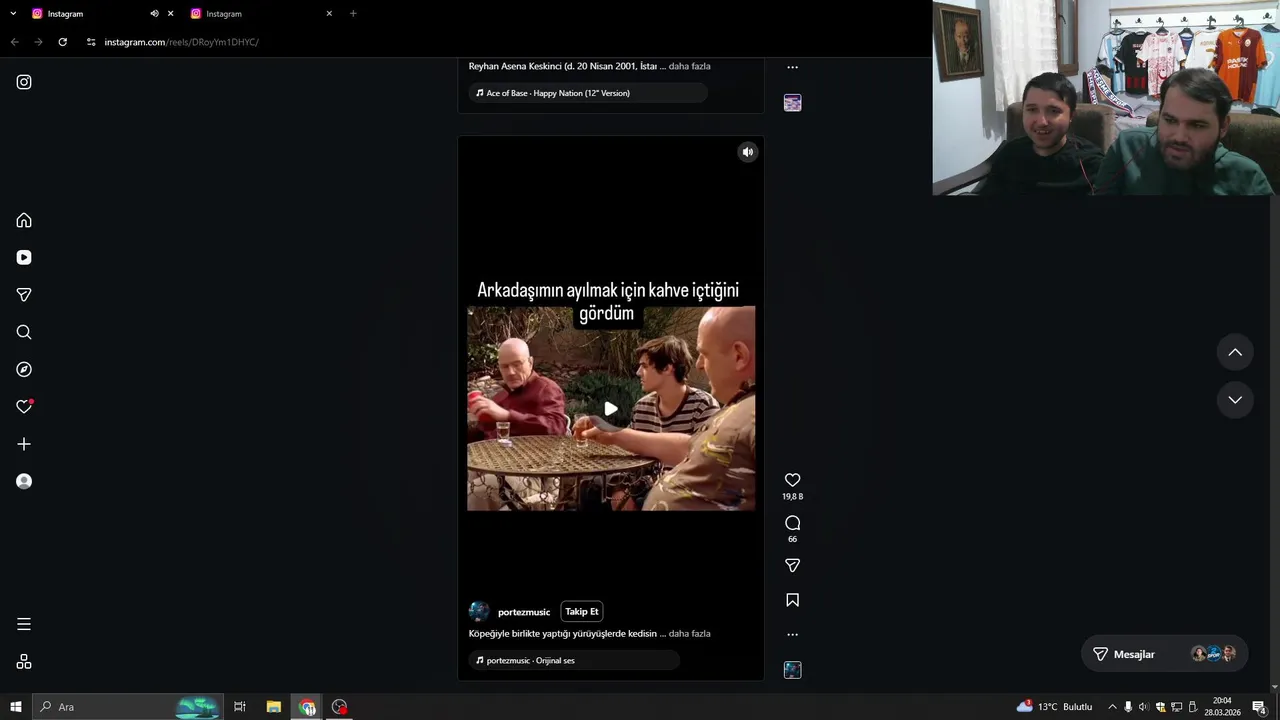This screenshot has width=1280, height=720.
Task: Click the taskbar Ara search box
Action: point(128,707)
